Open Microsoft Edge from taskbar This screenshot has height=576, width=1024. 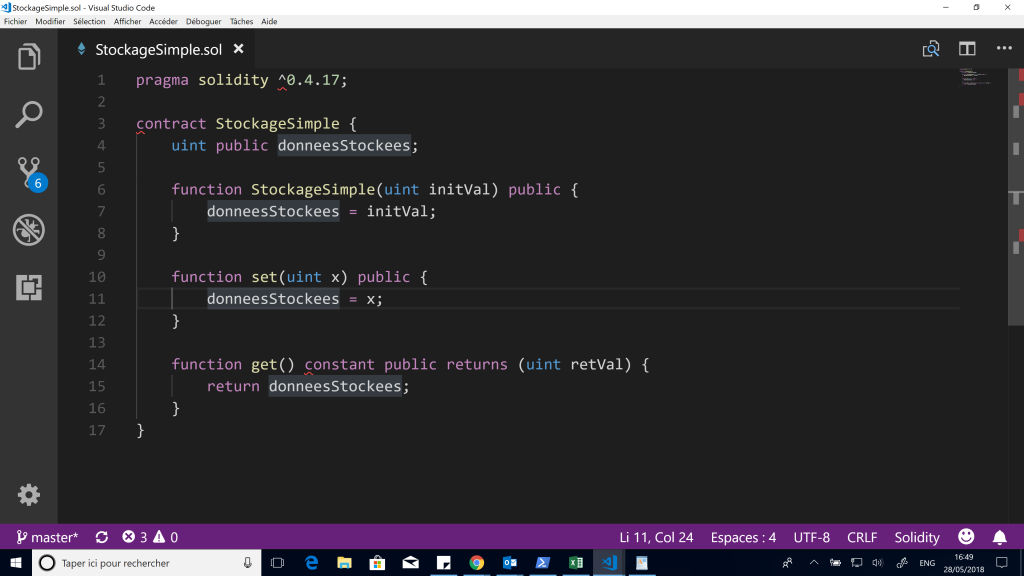(312, 563)
